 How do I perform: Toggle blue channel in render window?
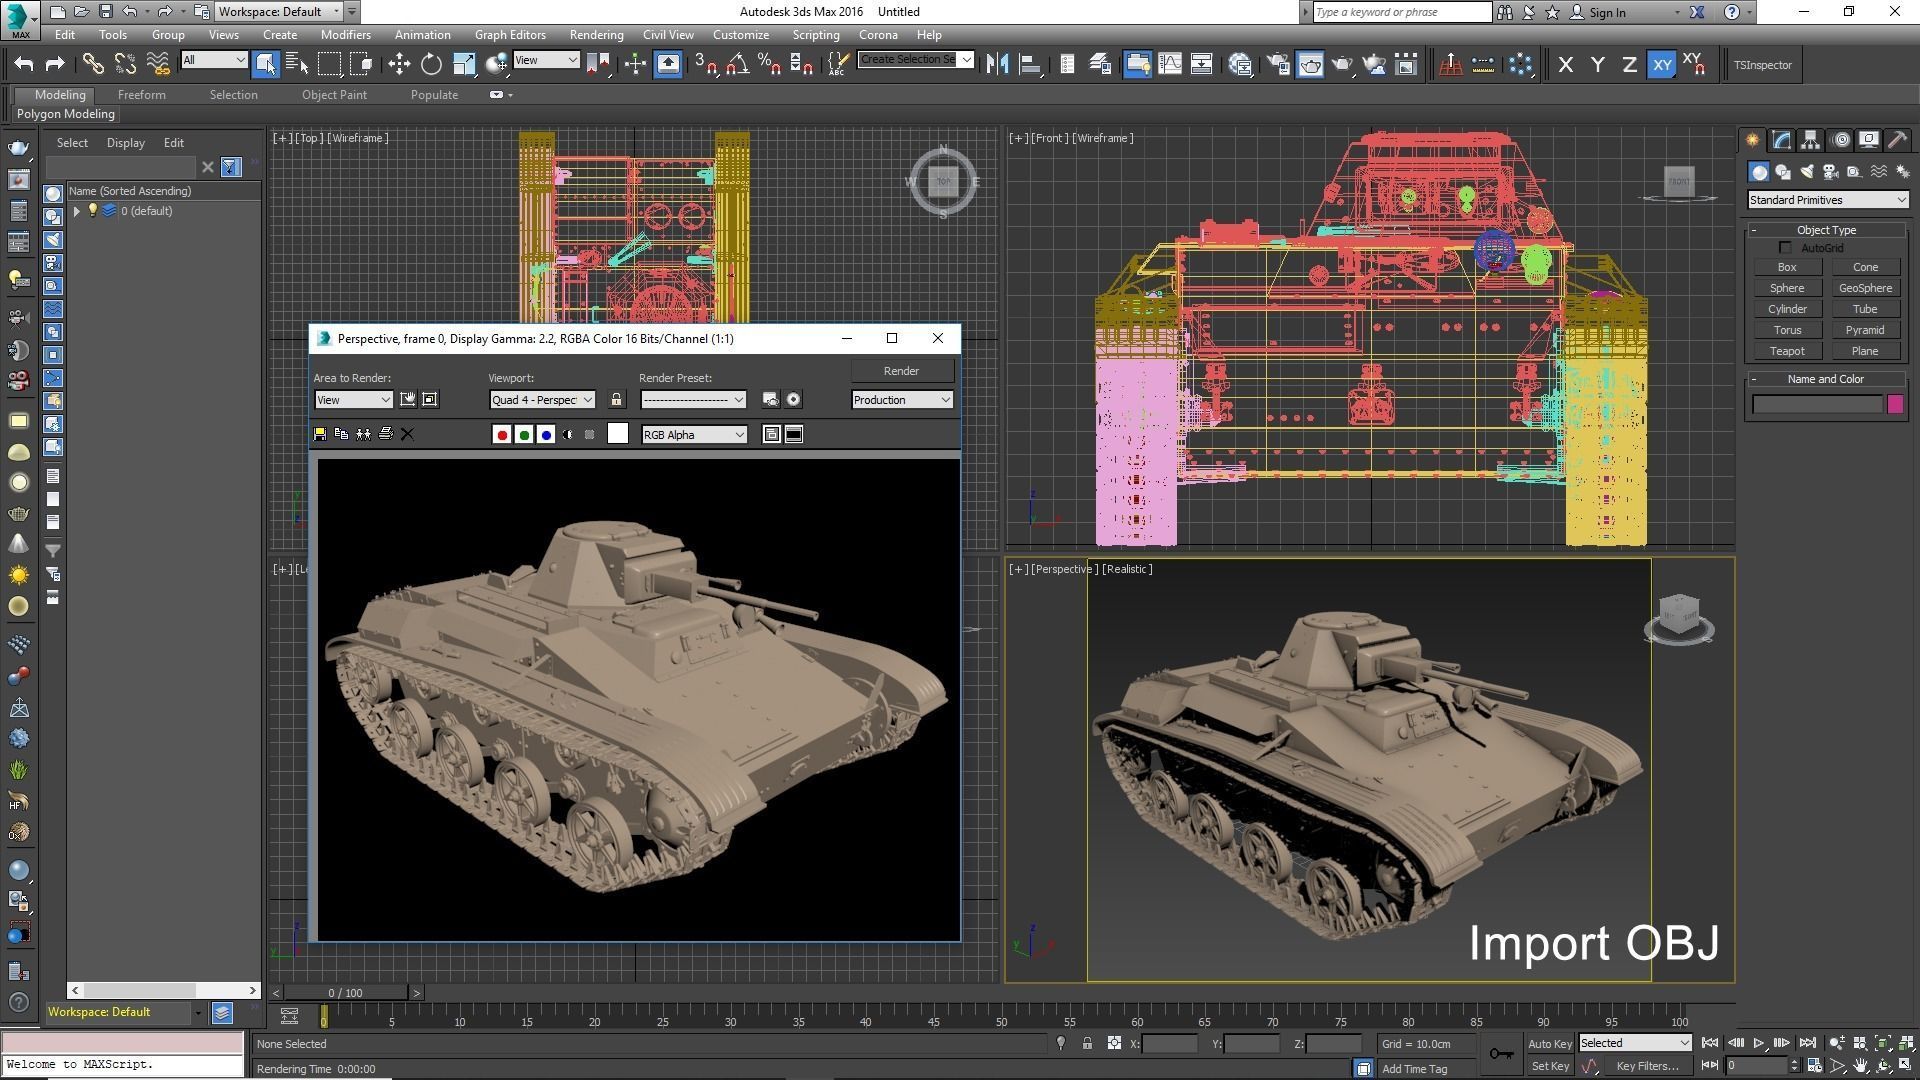(x=546, y=434)
